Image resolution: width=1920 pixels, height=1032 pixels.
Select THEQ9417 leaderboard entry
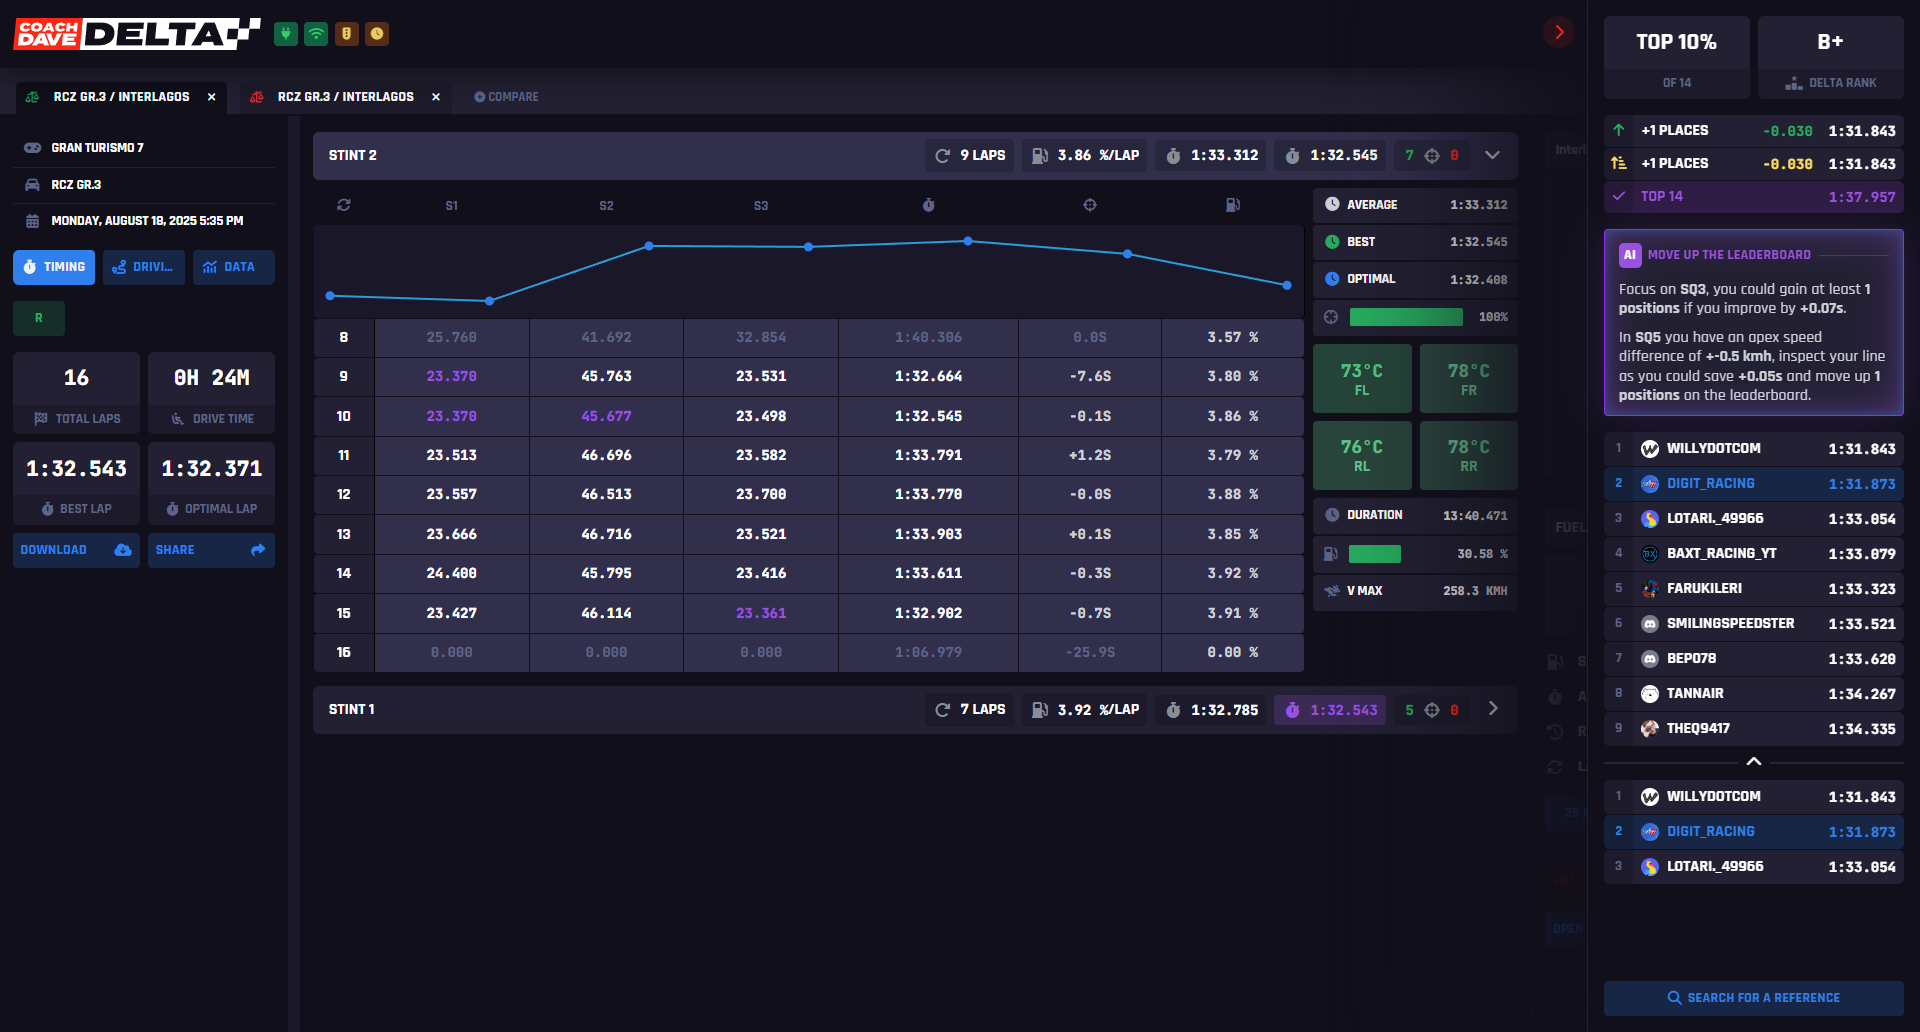1754,729
